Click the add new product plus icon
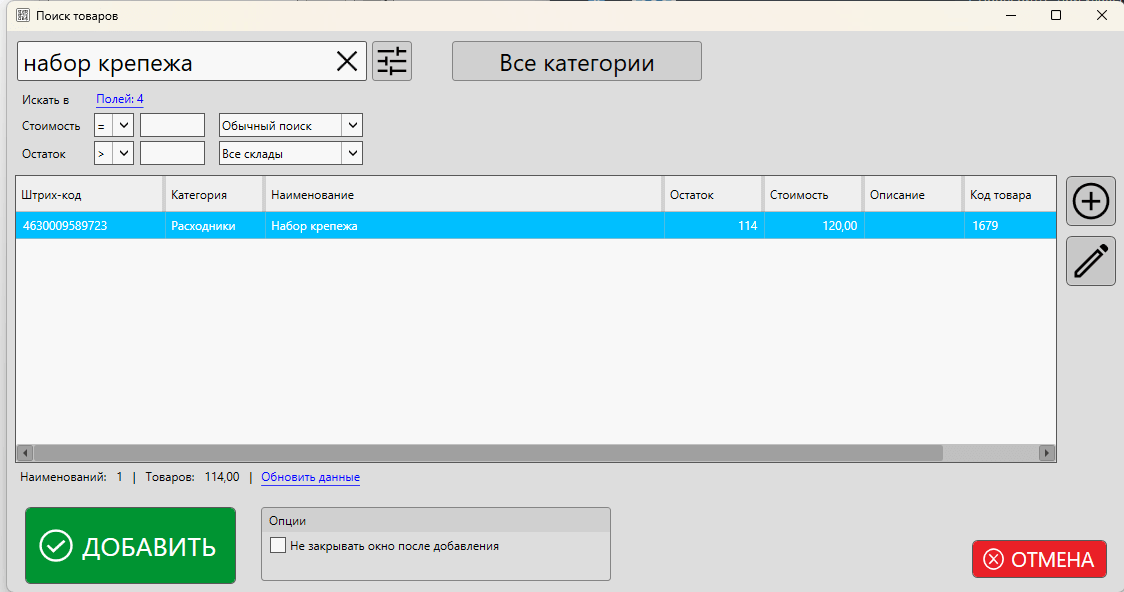The width and height of the screenshot is (1124, 592). pos(1090,201)
